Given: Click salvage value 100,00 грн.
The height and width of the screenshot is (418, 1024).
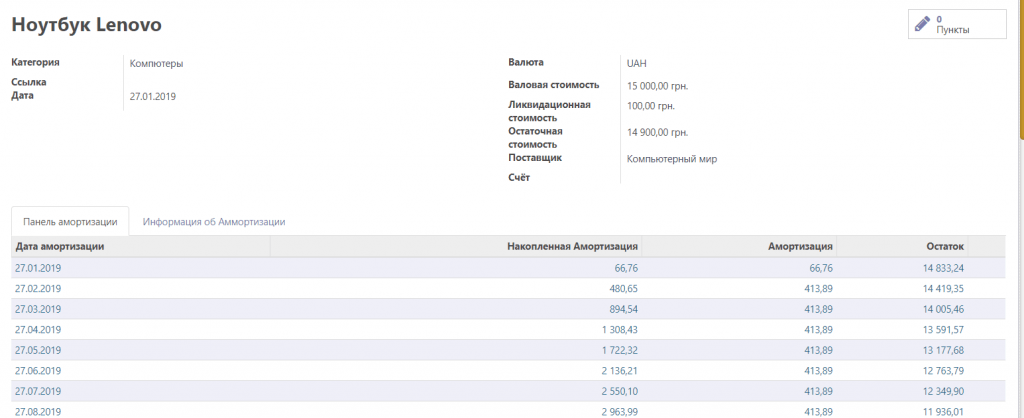Looking at the screenshot, I should click(x=651, y=105).
